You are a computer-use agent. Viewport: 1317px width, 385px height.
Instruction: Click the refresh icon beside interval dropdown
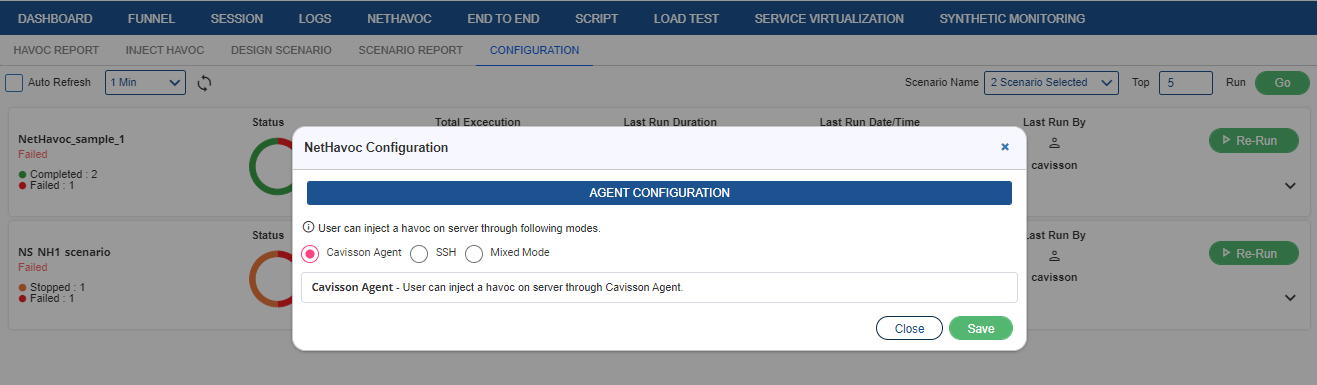click(204, 83)
